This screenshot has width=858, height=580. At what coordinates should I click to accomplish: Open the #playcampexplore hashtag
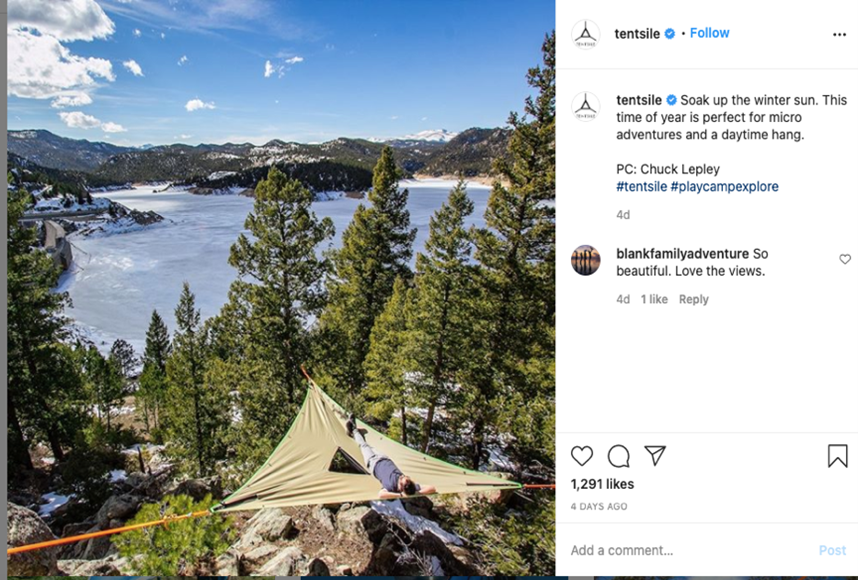[724, 187]
